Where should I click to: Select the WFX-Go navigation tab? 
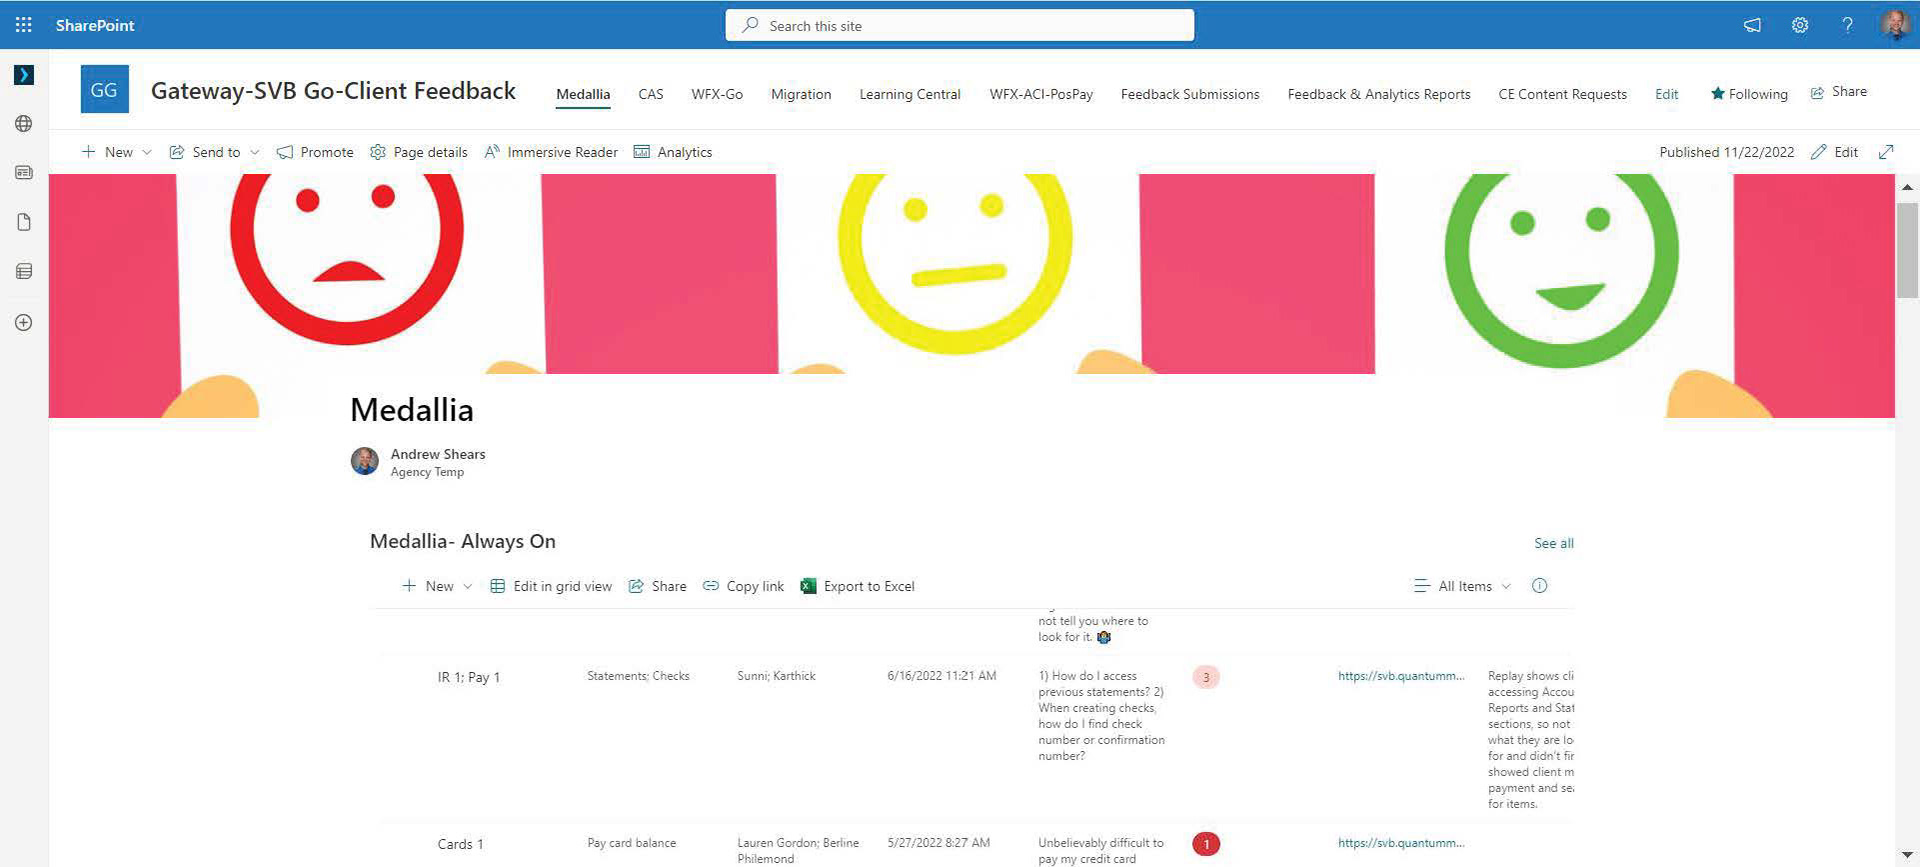717,94
